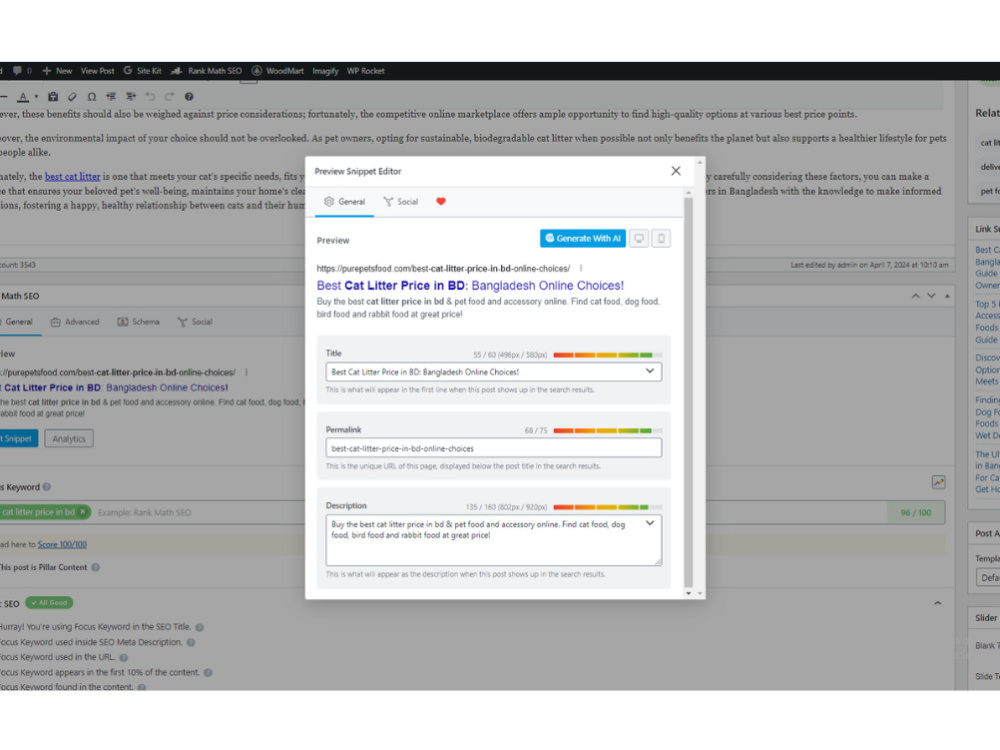
Task: Click the Permalink length progress bar
Action: pos(607,431)
